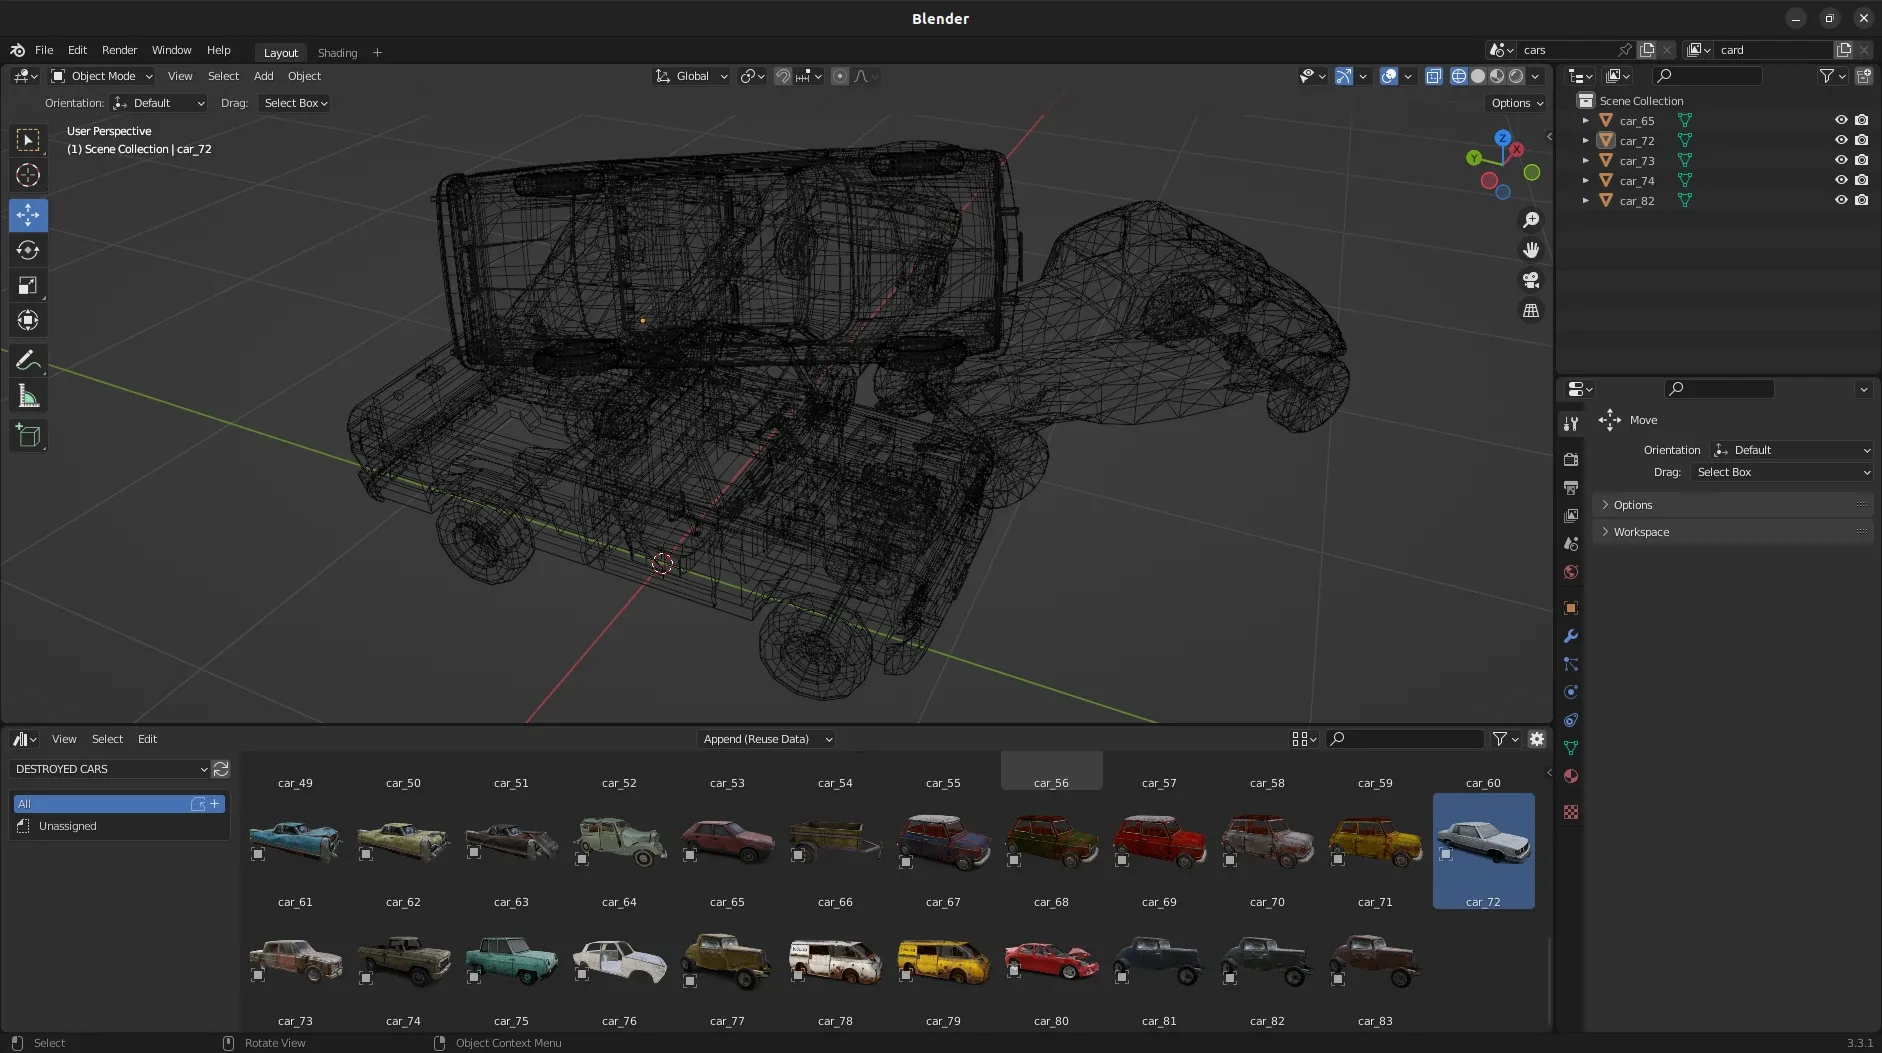Viewport: 1882px width, 1053px height.
Task: Click the Unassigned catalog entry
Action: (x=67, y=826)
